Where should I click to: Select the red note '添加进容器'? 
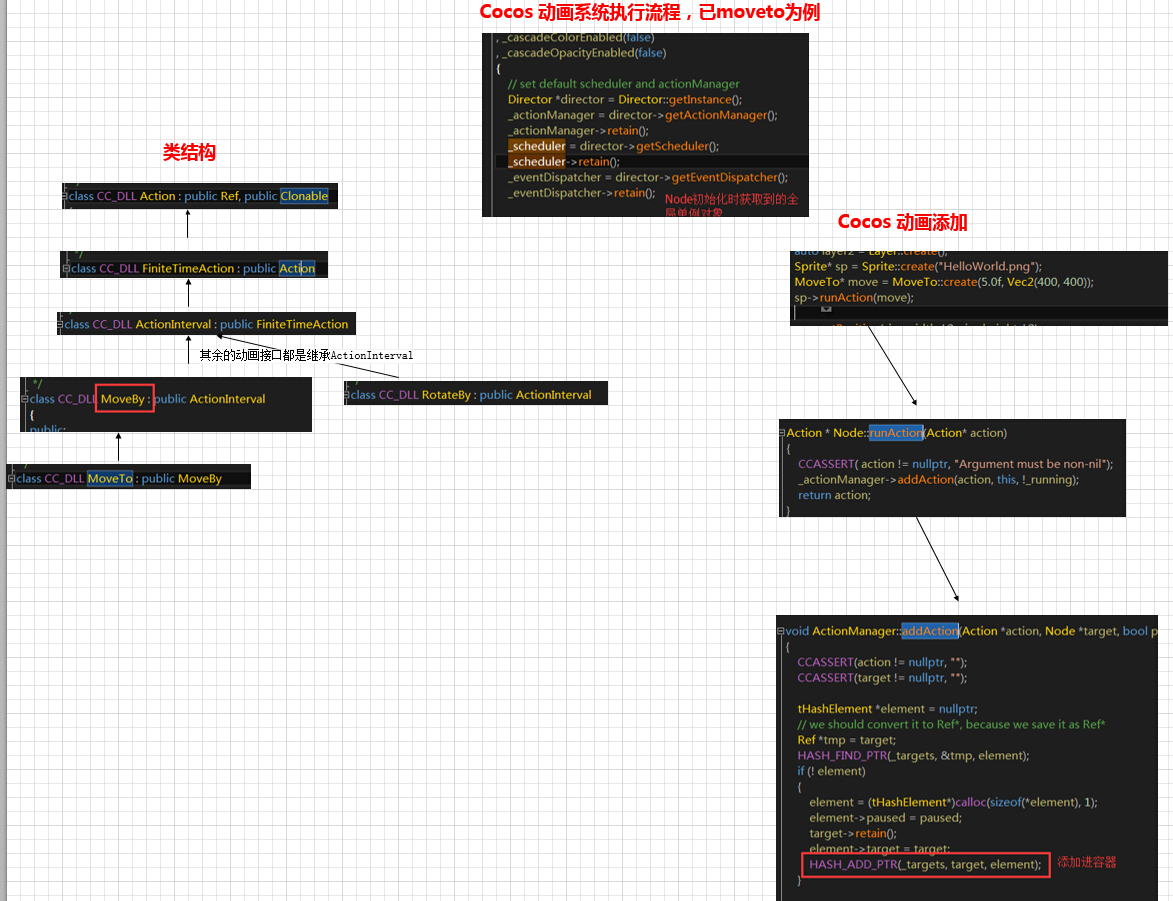(x=1086, y=862)
